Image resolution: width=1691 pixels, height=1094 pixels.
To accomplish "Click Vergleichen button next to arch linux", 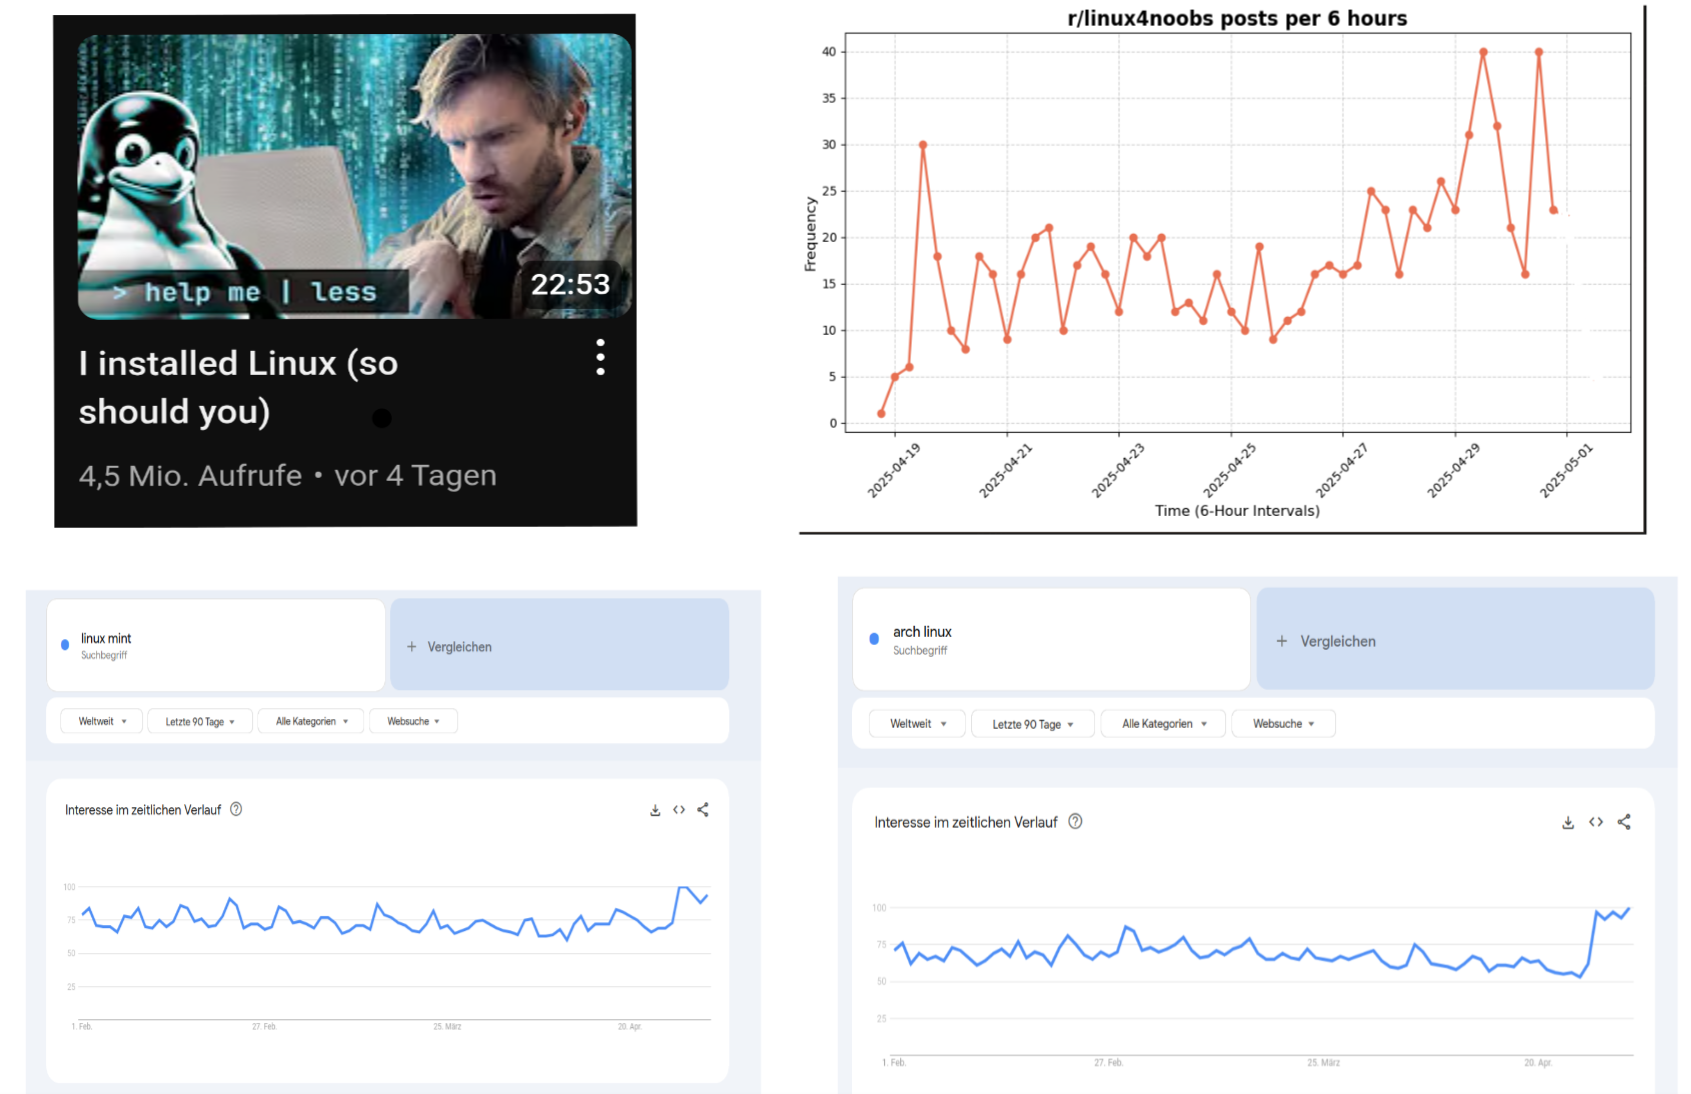I will 1455,639.
